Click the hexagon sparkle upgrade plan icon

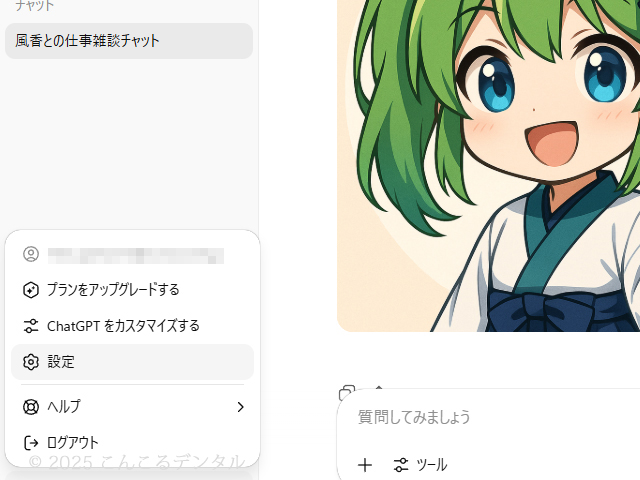(31, 290)
